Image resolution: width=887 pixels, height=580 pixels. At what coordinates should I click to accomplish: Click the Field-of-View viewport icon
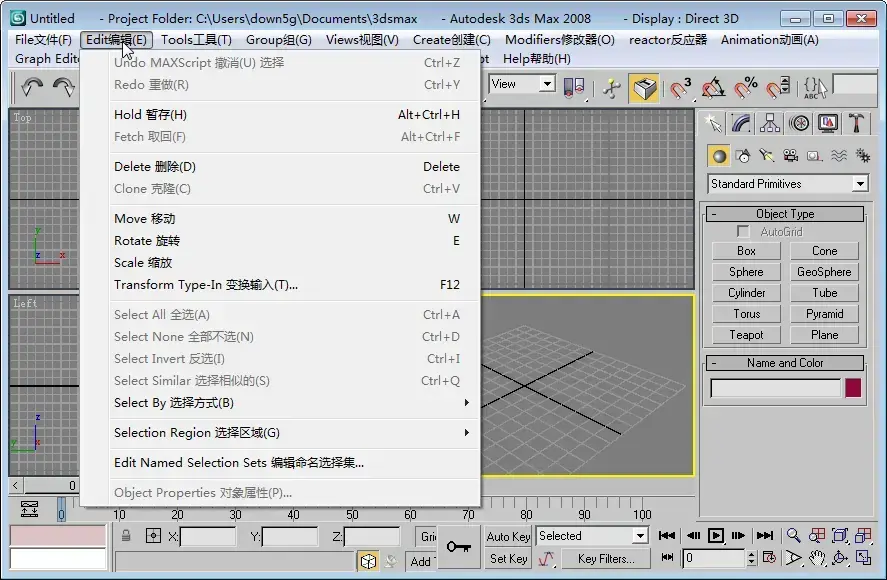[794, 558]
